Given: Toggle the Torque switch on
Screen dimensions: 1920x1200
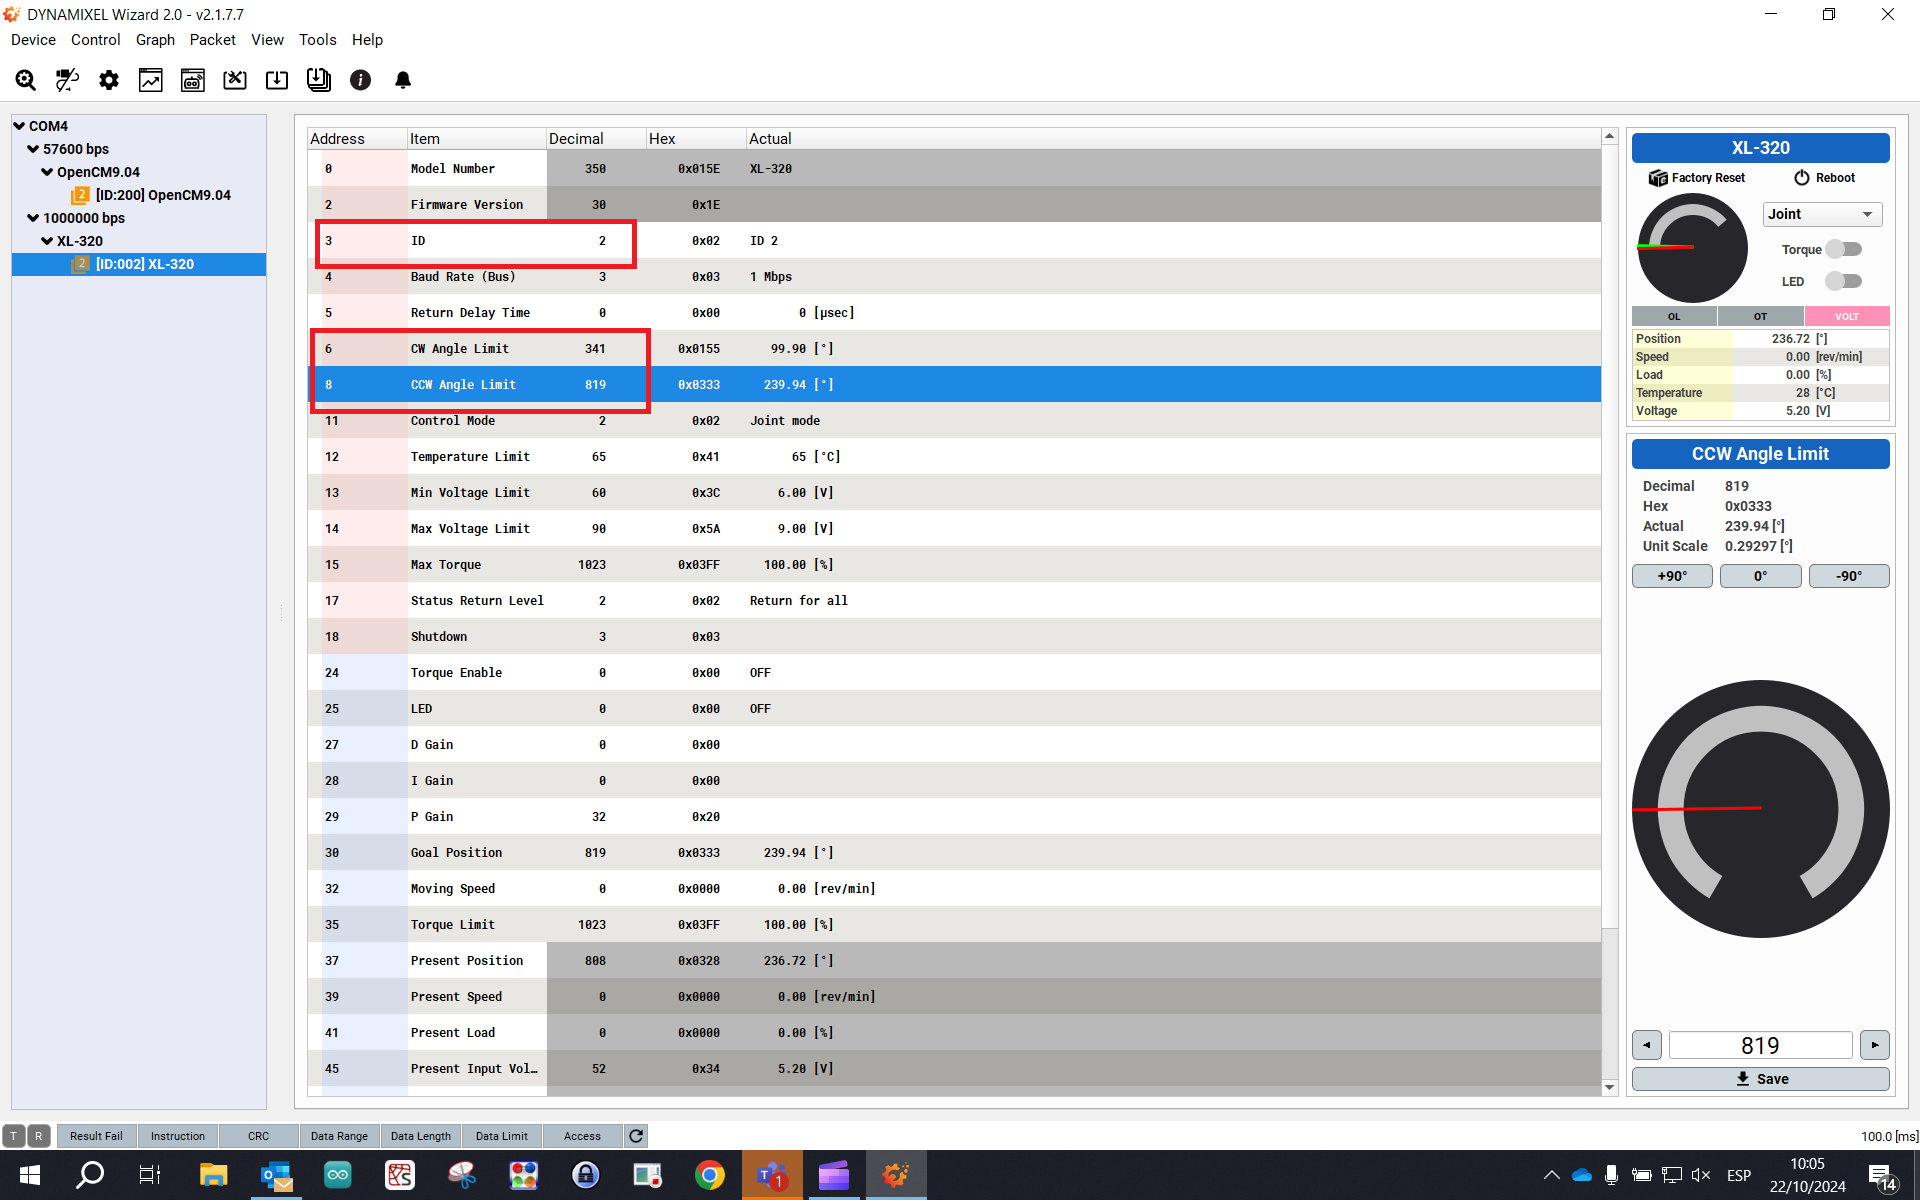Looking at the screenshot, I should click(x=1843, y=249).
